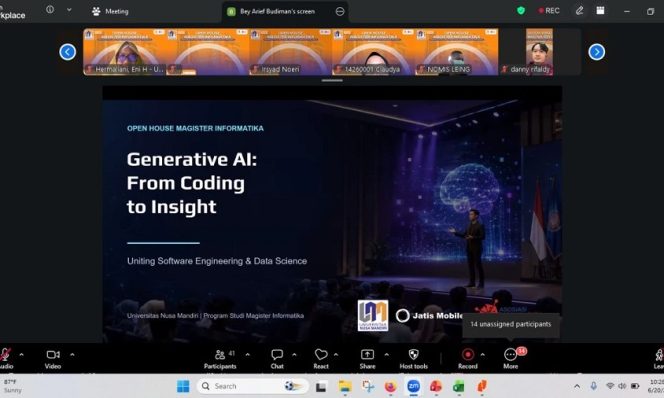
Task: Show next participant thumbnails
Action: 596,52
